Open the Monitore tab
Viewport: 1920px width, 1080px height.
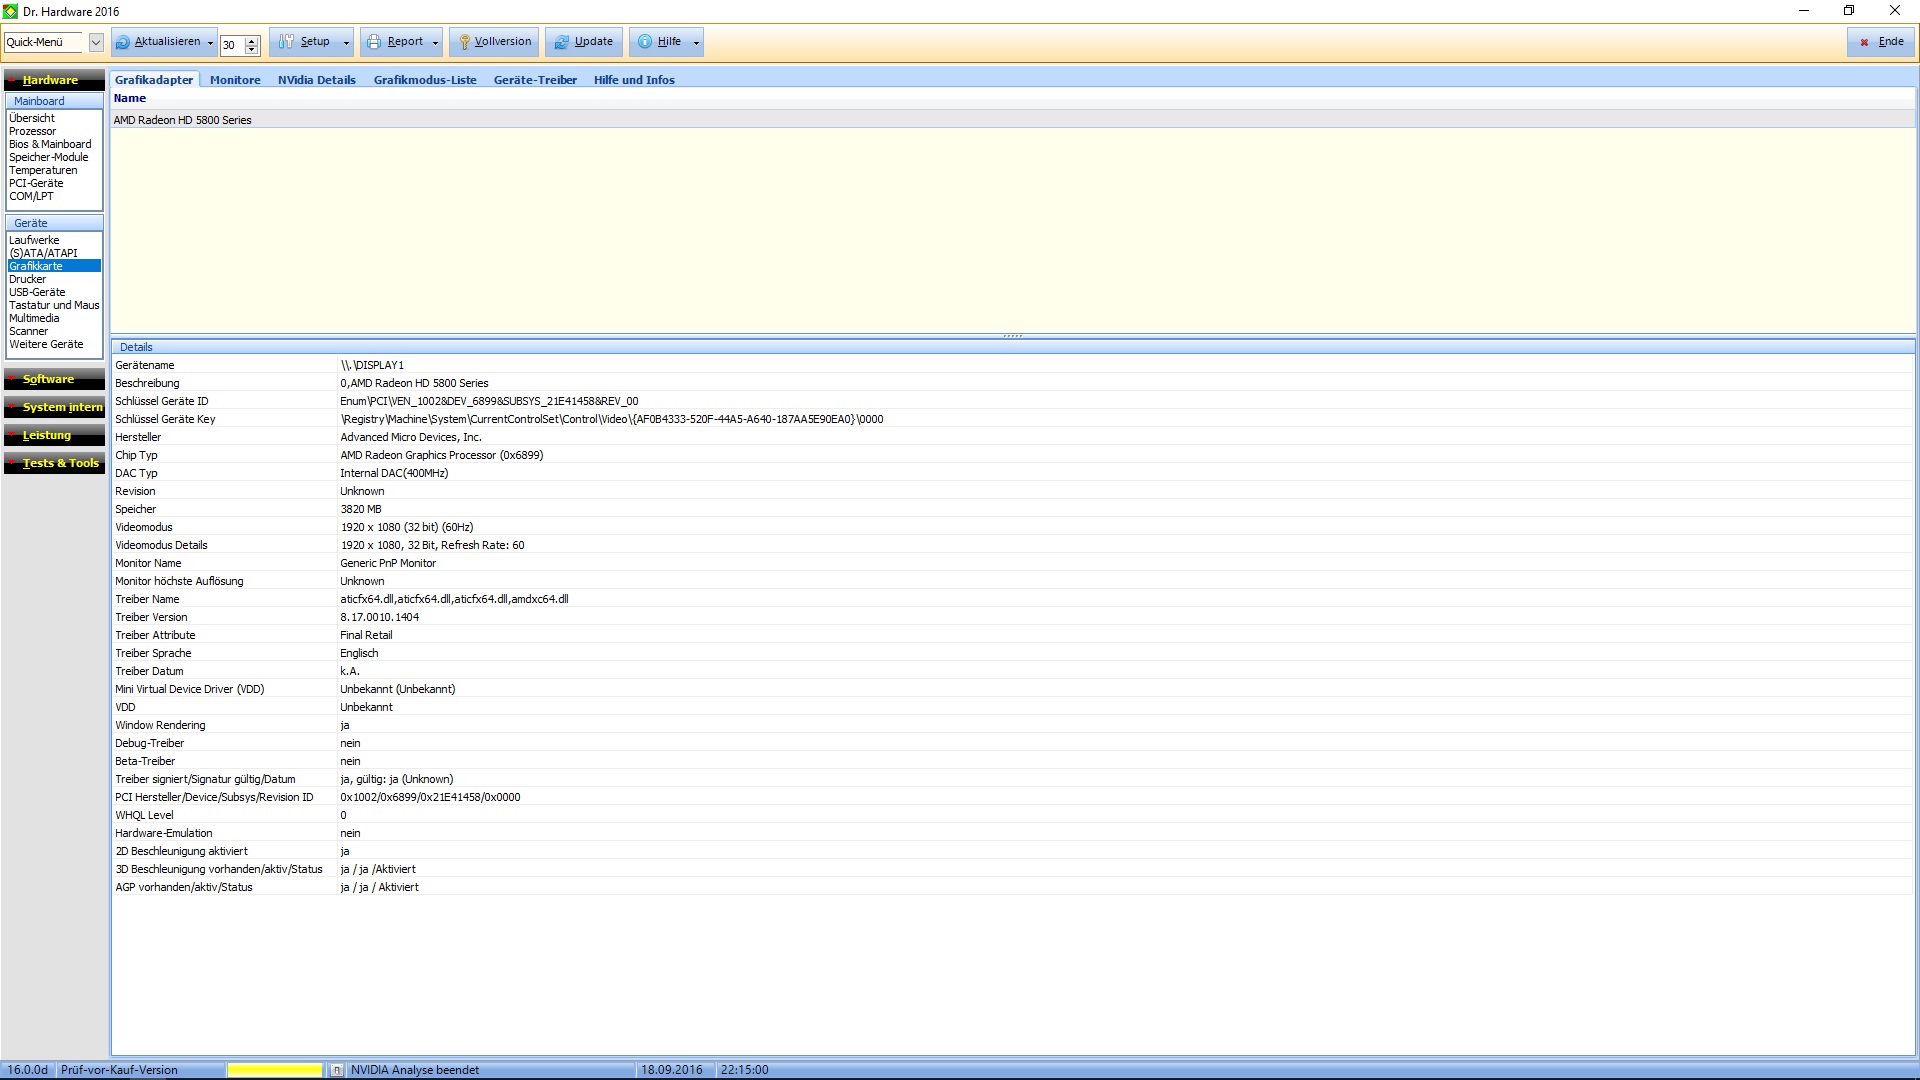point(235,80)
